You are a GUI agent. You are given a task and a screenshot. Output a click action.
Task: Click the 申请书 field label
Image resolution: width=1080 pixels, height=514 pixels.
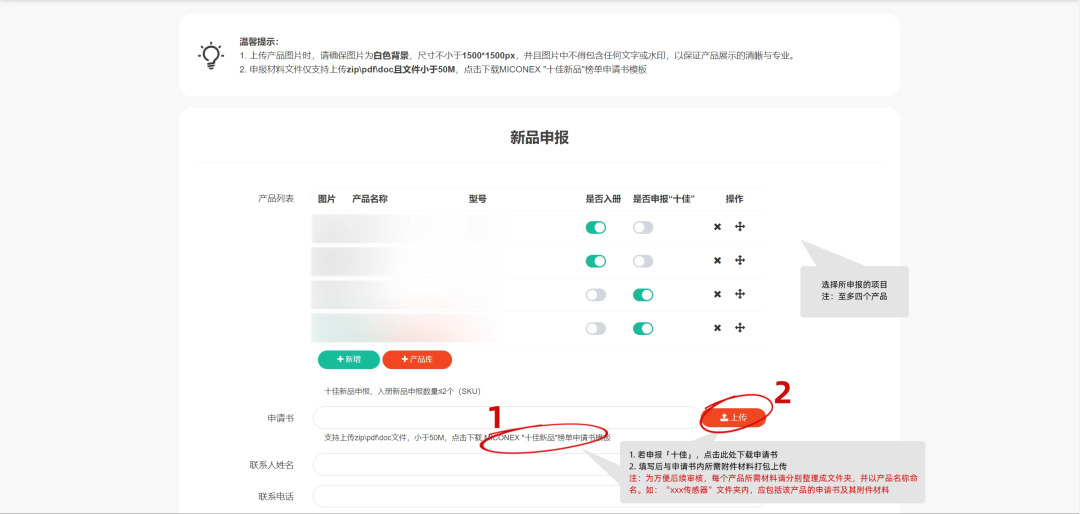(x=281, y=418)
